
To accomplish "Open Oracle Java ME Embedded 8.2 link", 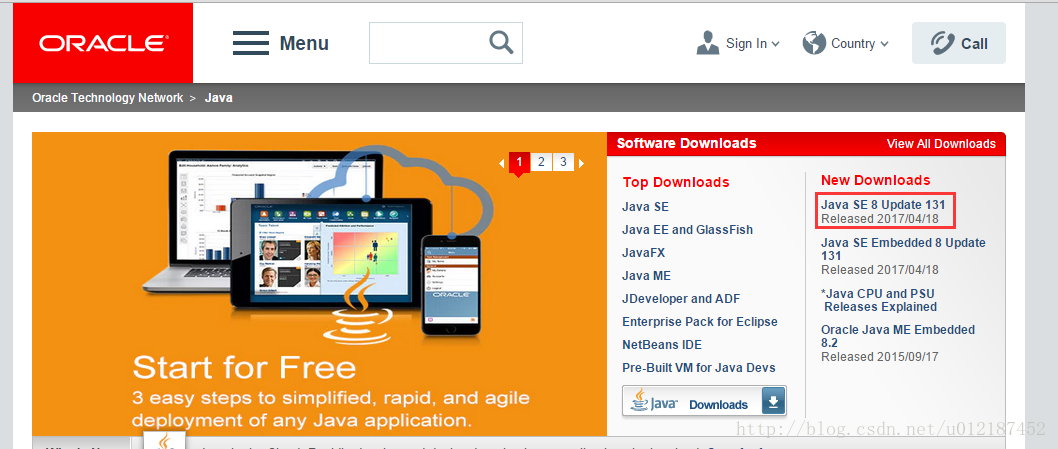I will coord(898,336).
